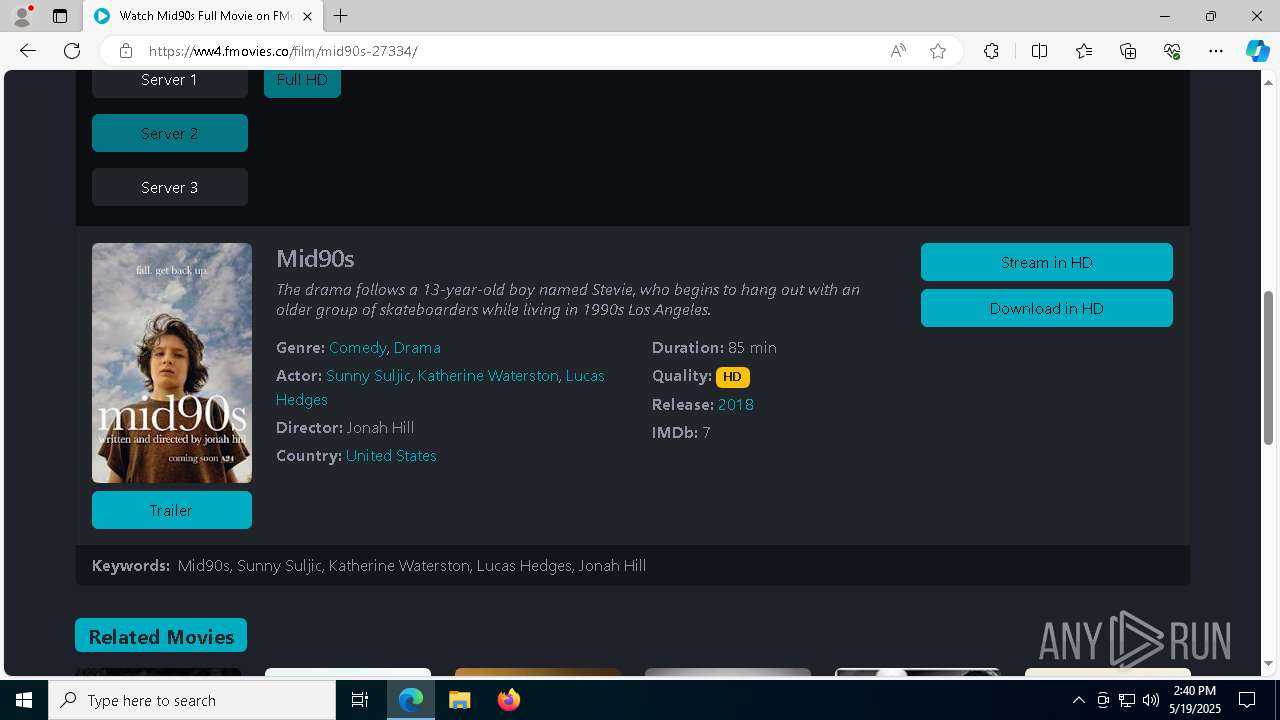
Task: Click the Mid90s movie poster
Action: (x=172, y=363)
